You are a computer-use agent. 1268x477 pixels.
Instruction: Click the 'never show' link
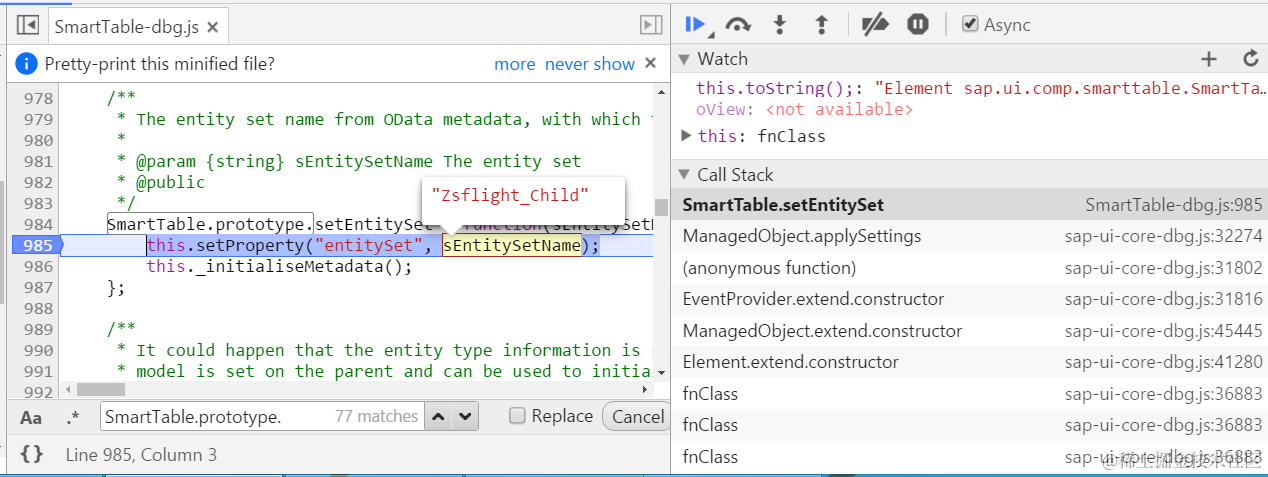[x=590, y=64]
